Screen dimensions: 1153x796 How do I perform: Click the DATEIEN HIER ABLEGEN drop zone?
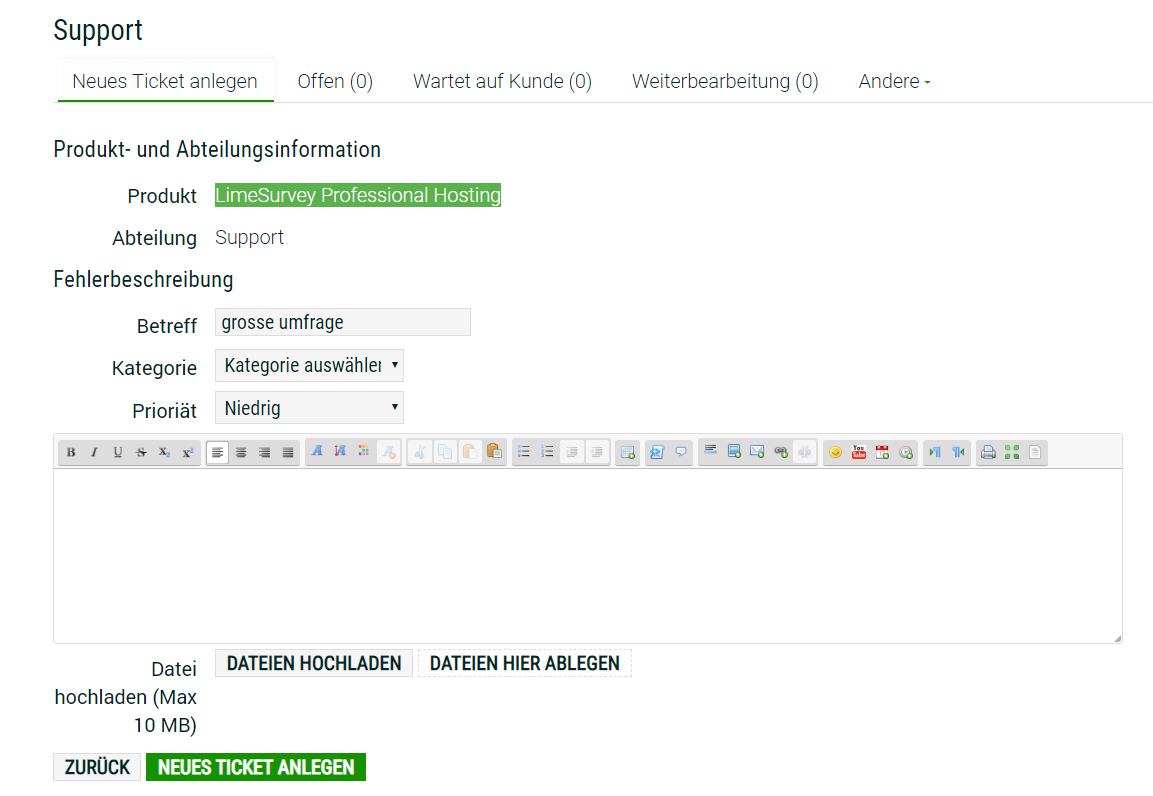525,663
